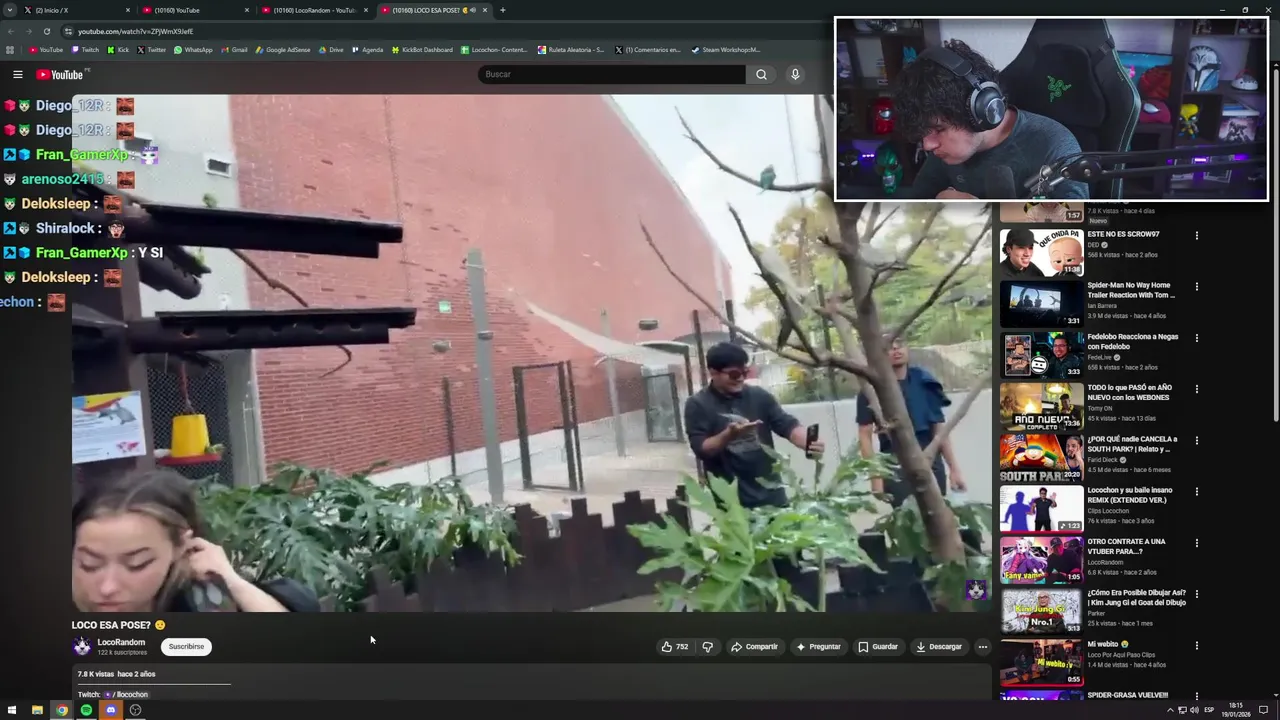Image resolution: width=1280 pixels, height=720 pixels.
Task: Open Fedelobo Reacciona a Negas thumbnail
Action: point(1041,354)
